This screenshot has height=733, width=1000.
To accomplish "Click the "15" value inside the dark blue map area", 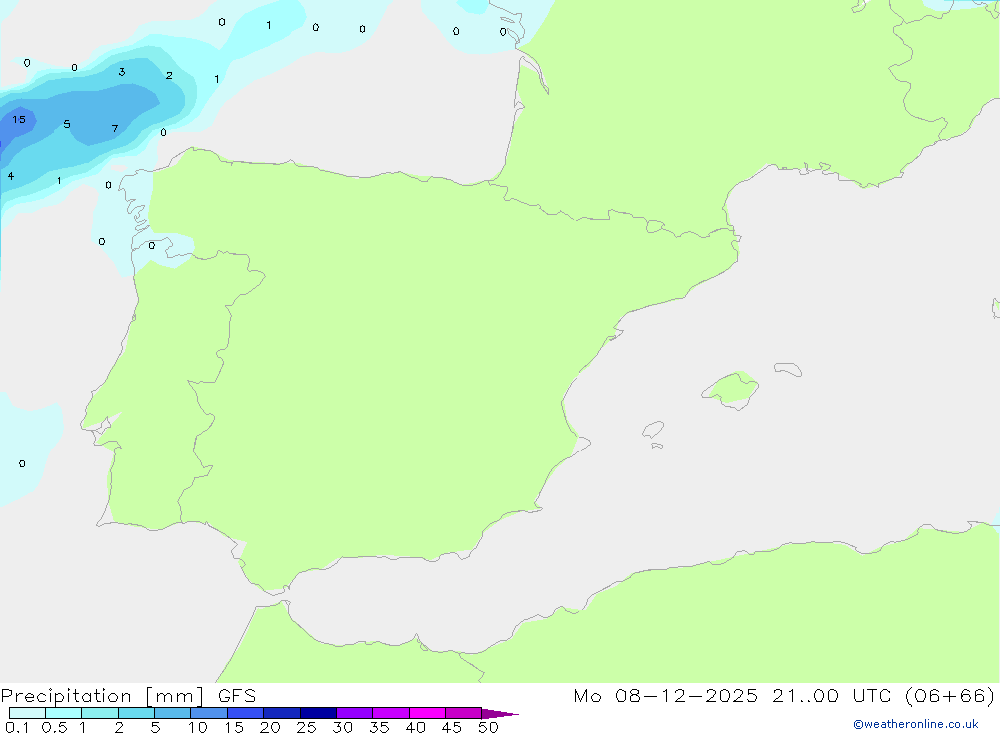I will 19,119.
